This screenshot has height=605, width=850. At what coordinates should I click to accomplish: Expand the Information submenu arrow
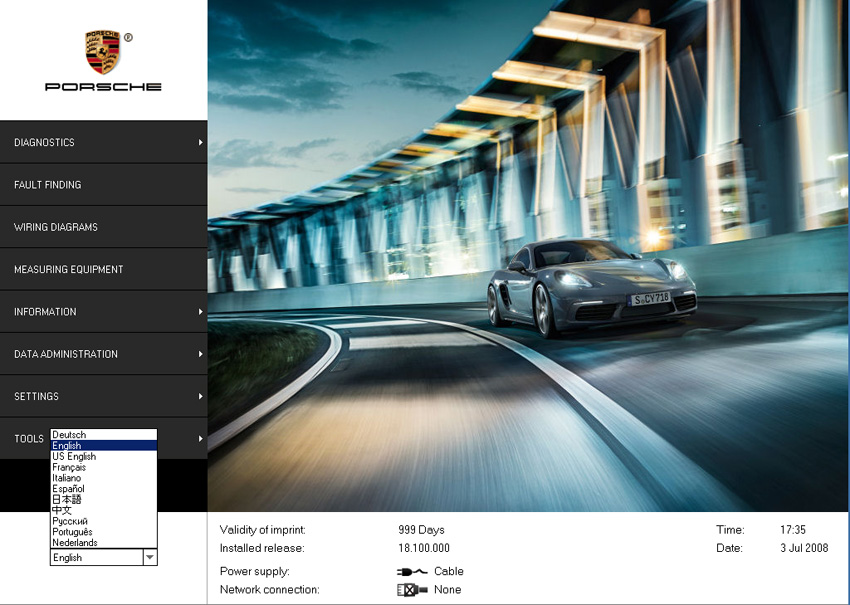pos(201,311)
